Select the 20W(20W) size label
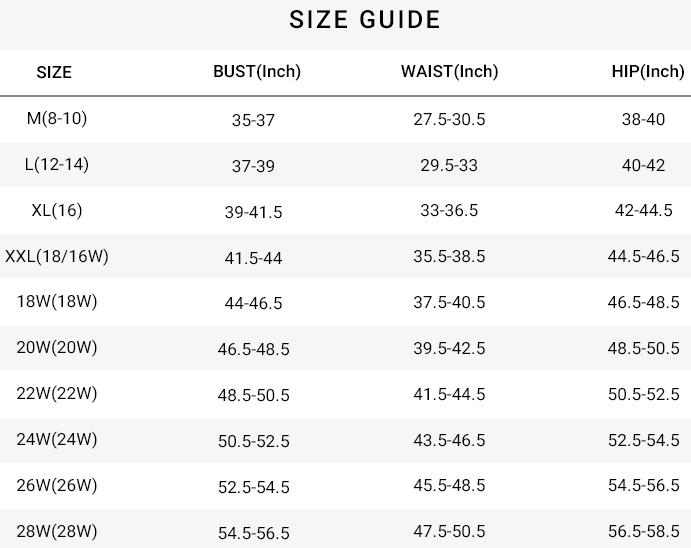The width and height of the screenshot is (691, 548). (57, 347)
